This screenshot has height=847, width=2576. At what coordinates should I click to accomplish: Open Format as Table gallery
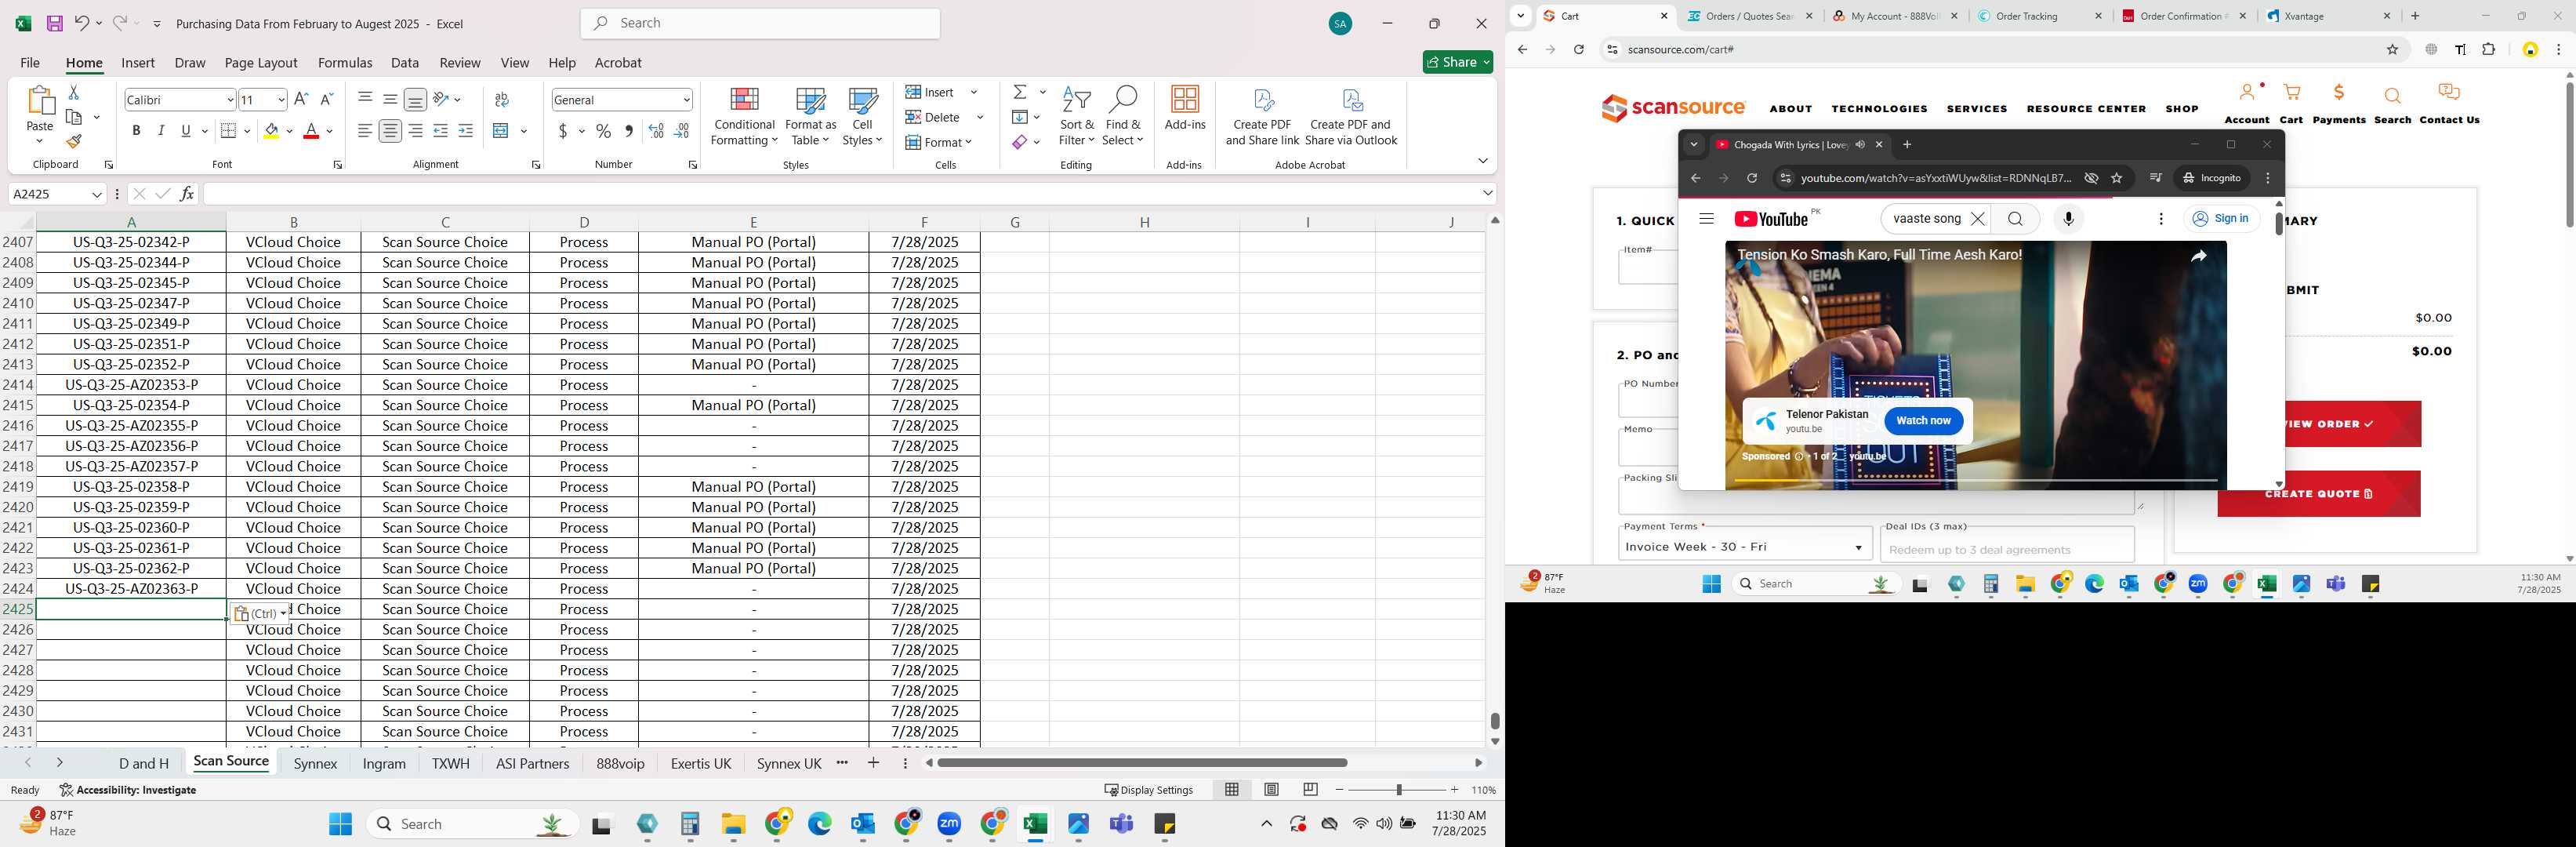[x=810, y=117]
